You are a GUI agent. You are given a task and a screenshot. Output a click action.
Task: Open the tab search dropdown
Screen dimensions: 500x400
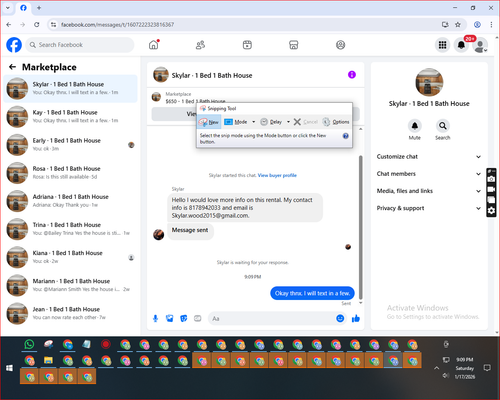8,8
